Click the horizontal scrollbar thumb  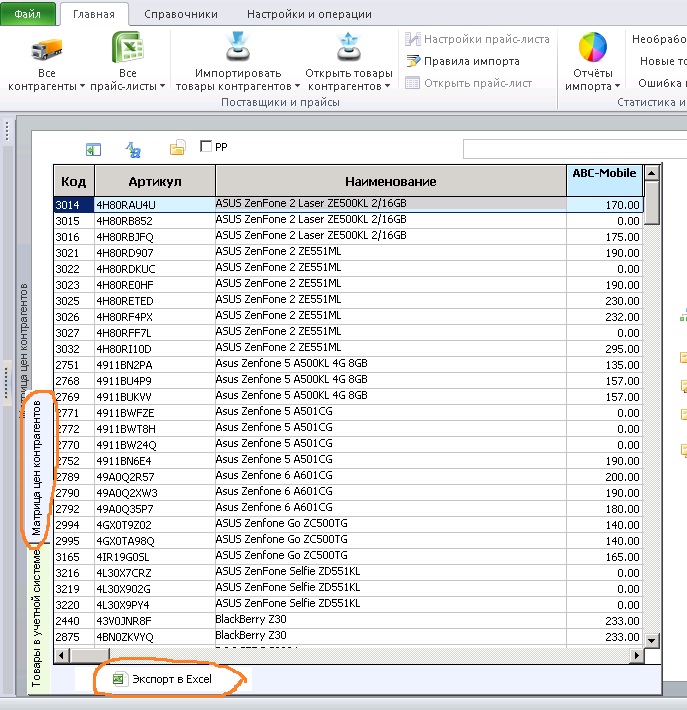[90, 655]
